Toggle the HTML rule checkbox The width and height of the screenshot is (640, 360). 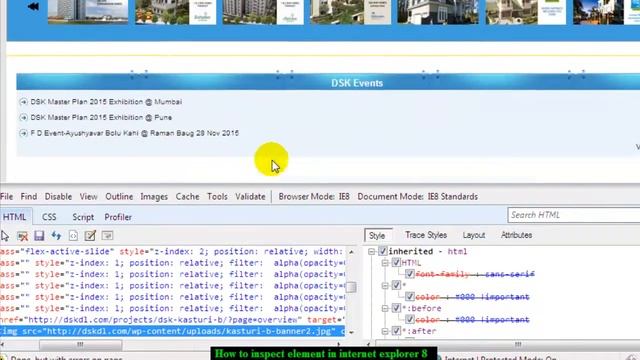click(396, 262)
